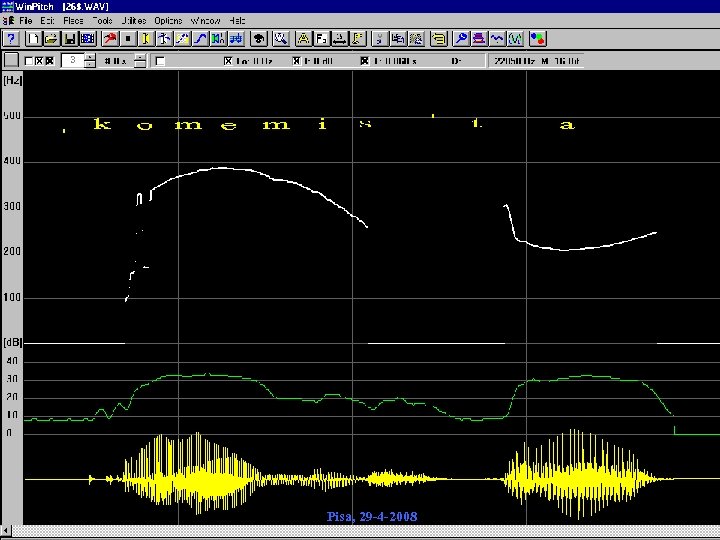Viewport: 720px width, 540px height.
Task: Click the gray dotted noise pattern icon
Action: pos(416,39)
